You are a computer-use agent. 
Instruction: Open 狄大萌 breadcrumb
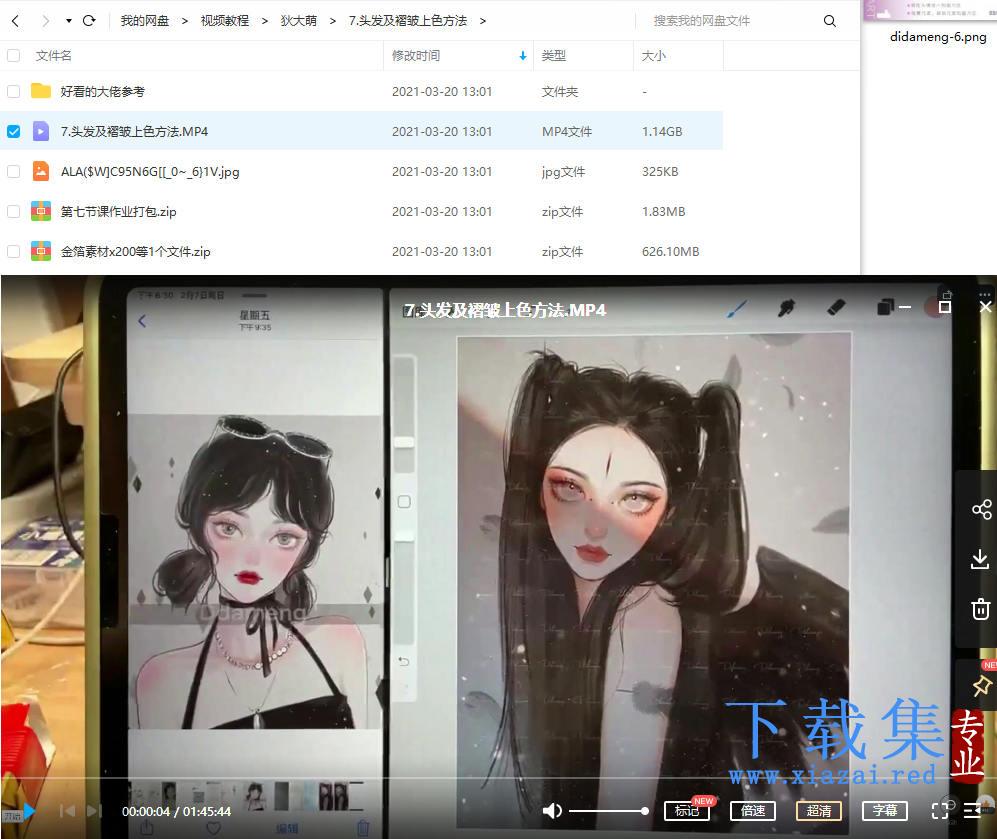point(299,21)
